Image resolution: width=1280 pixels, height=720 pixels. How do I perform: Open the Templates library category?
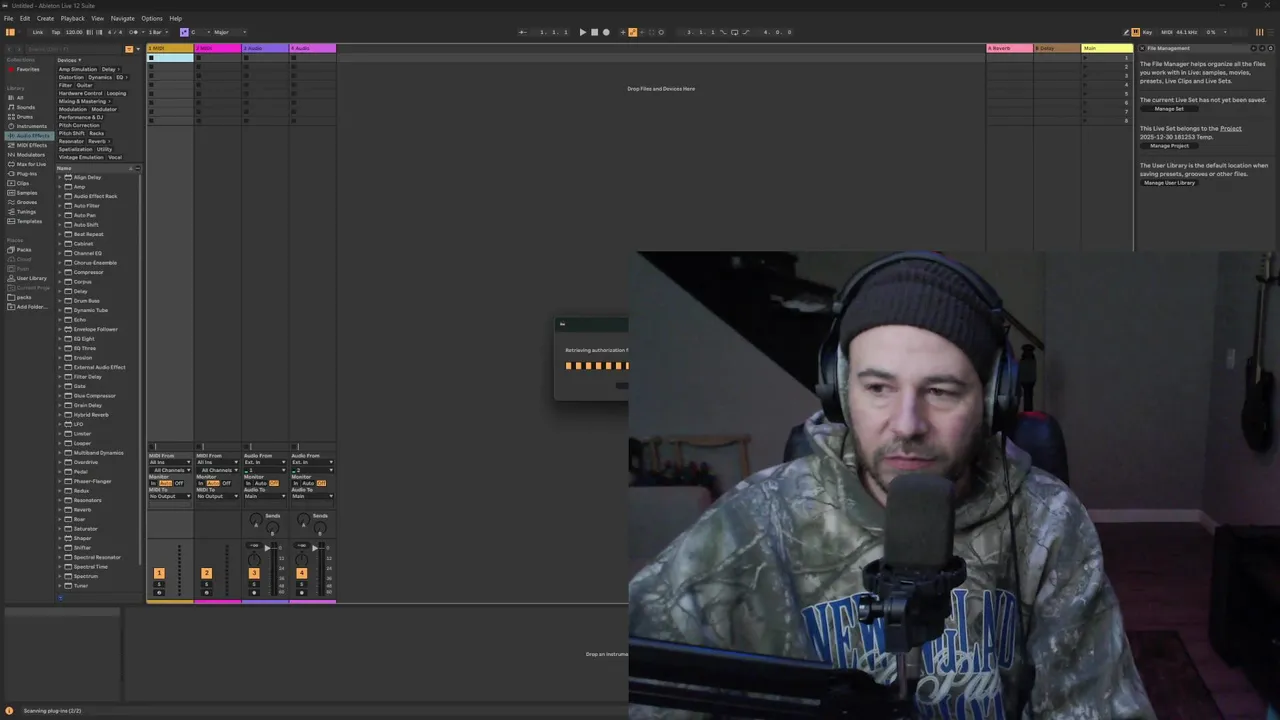(29, 221)
